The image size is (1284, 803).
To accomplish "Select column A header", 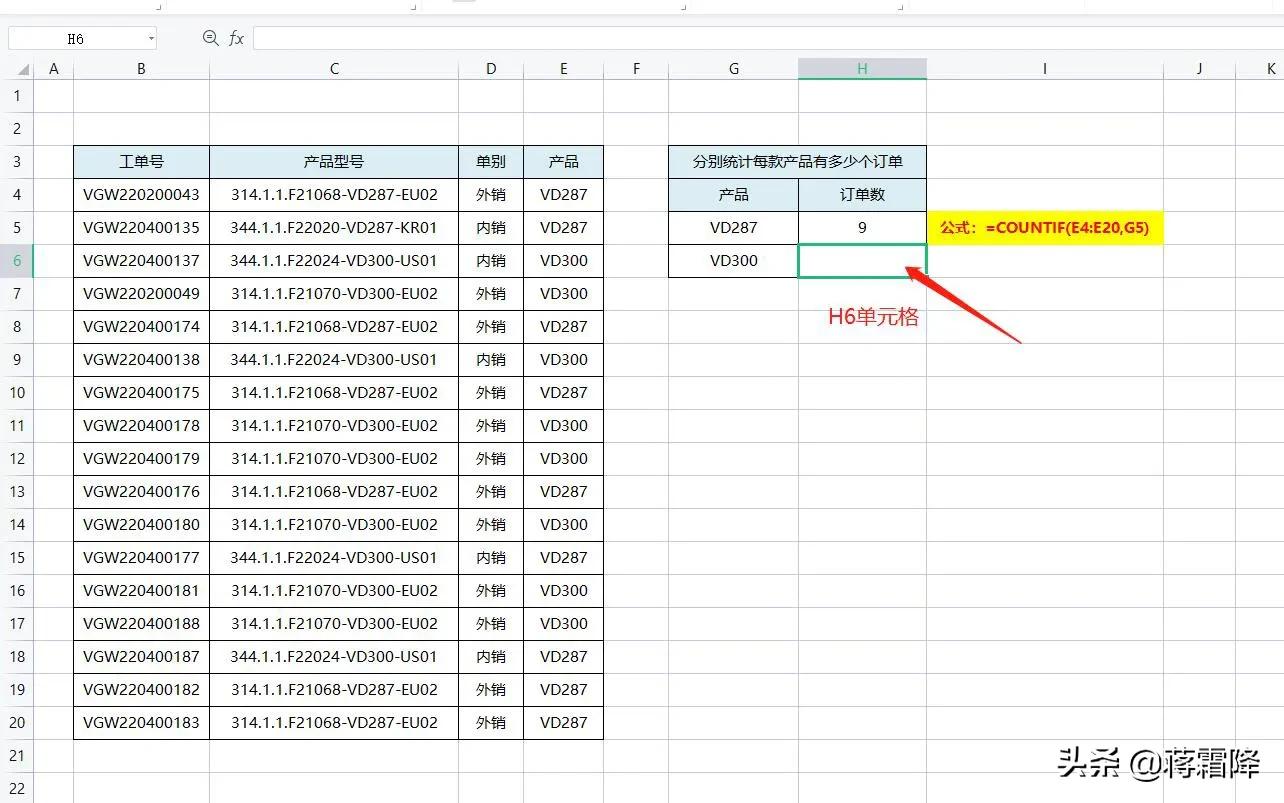I will (x=54, y=69).
